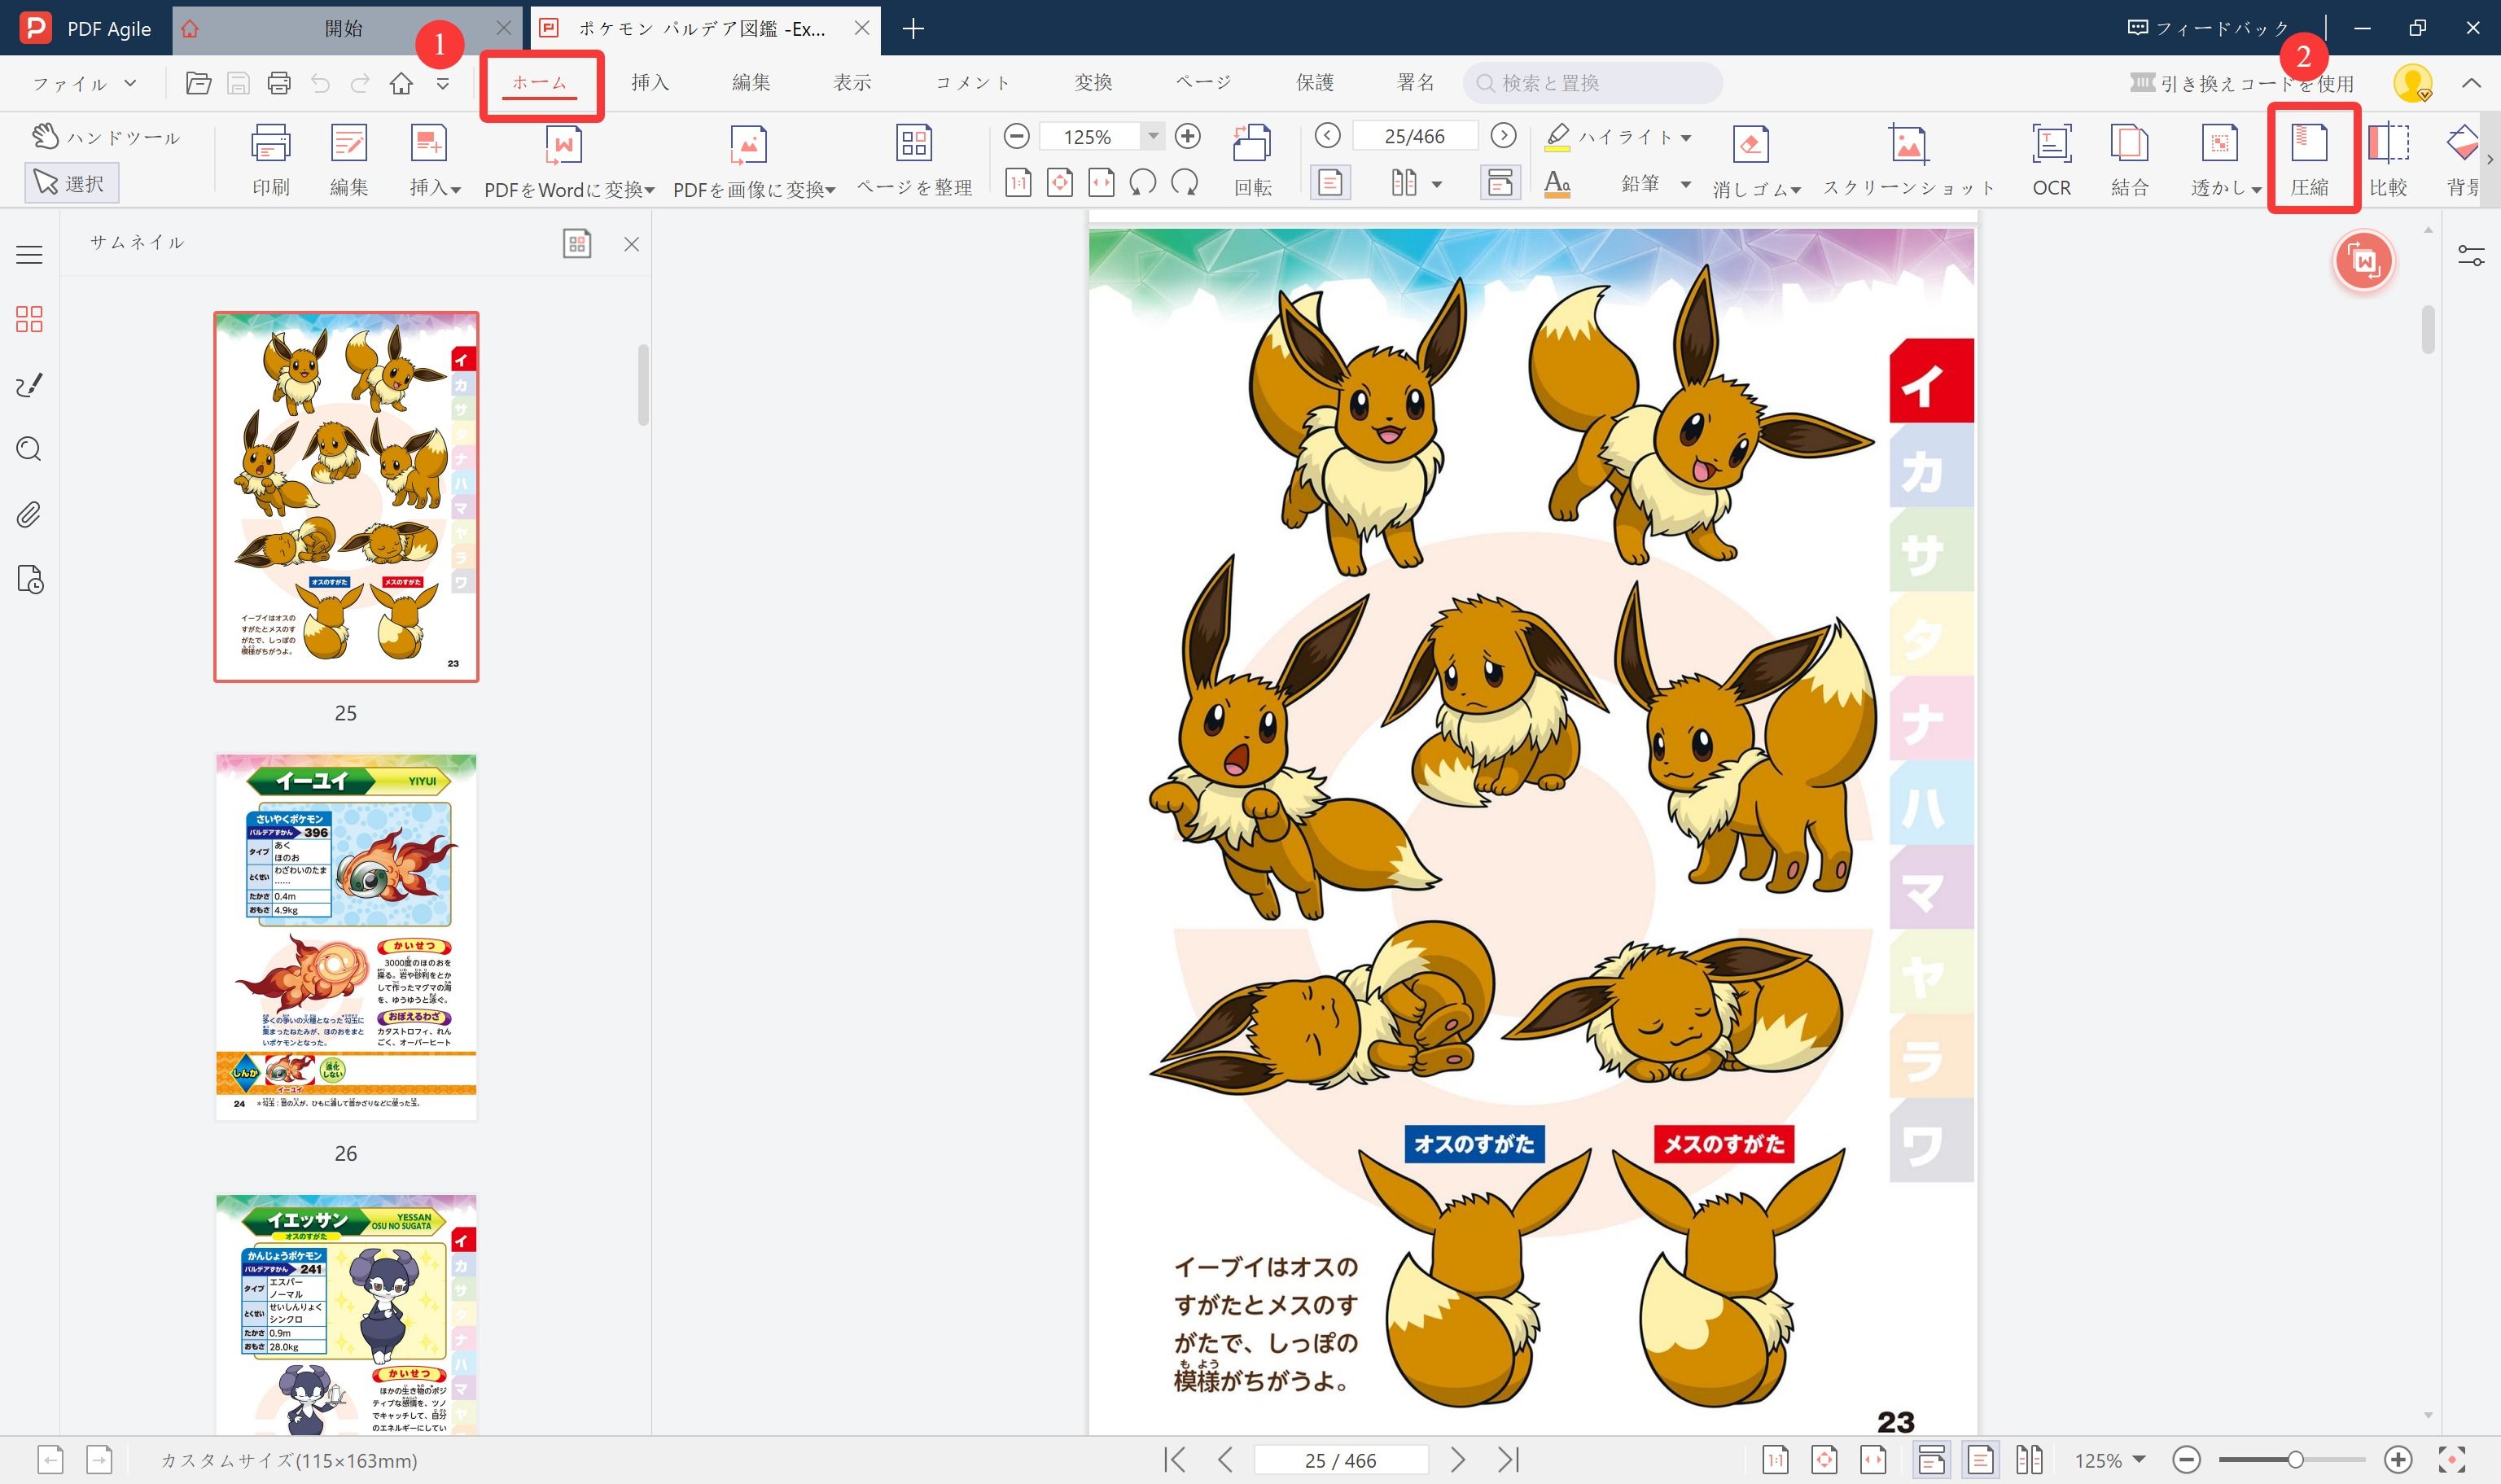Activate the 選択 selection button

[71, 182]
